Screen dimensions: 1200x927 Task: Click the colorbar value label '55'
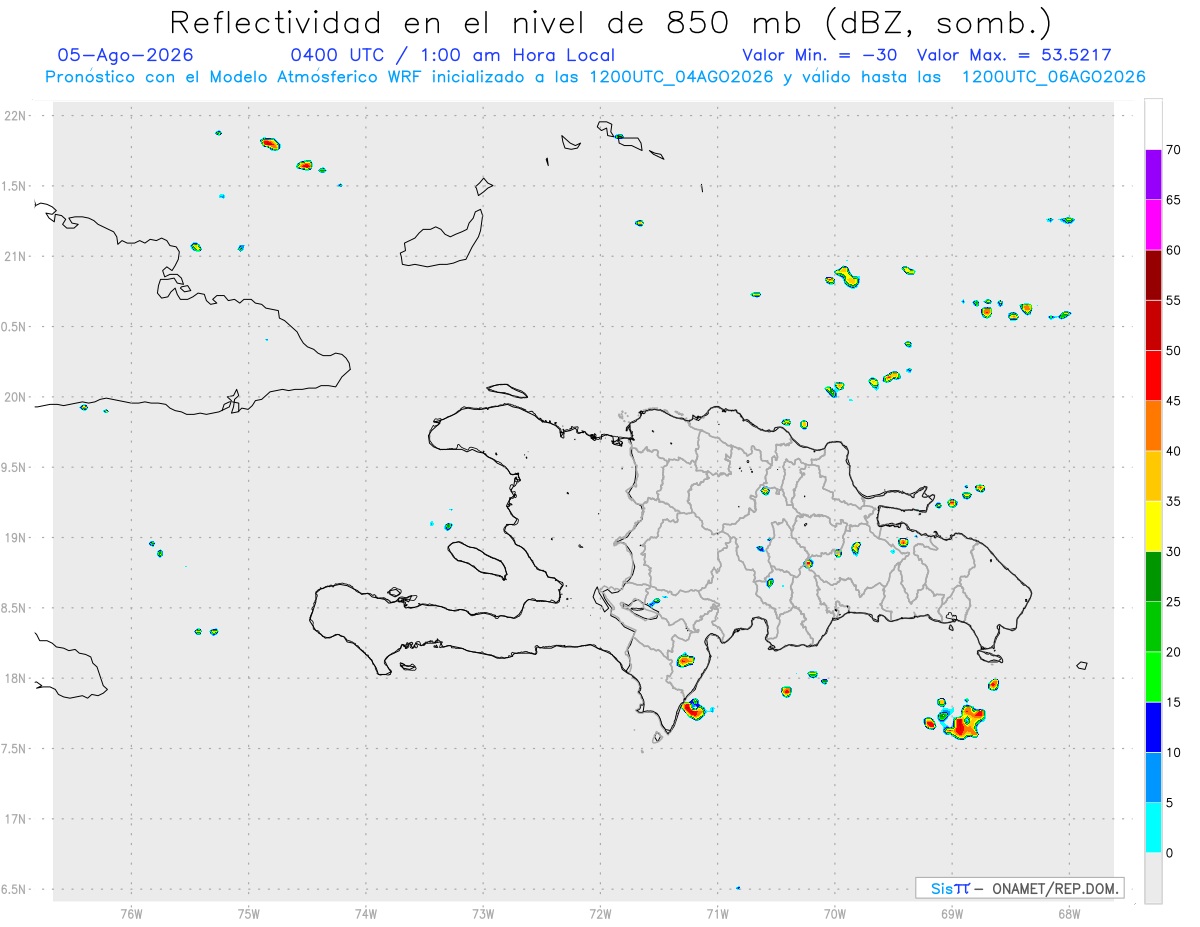pos(1174,300)
